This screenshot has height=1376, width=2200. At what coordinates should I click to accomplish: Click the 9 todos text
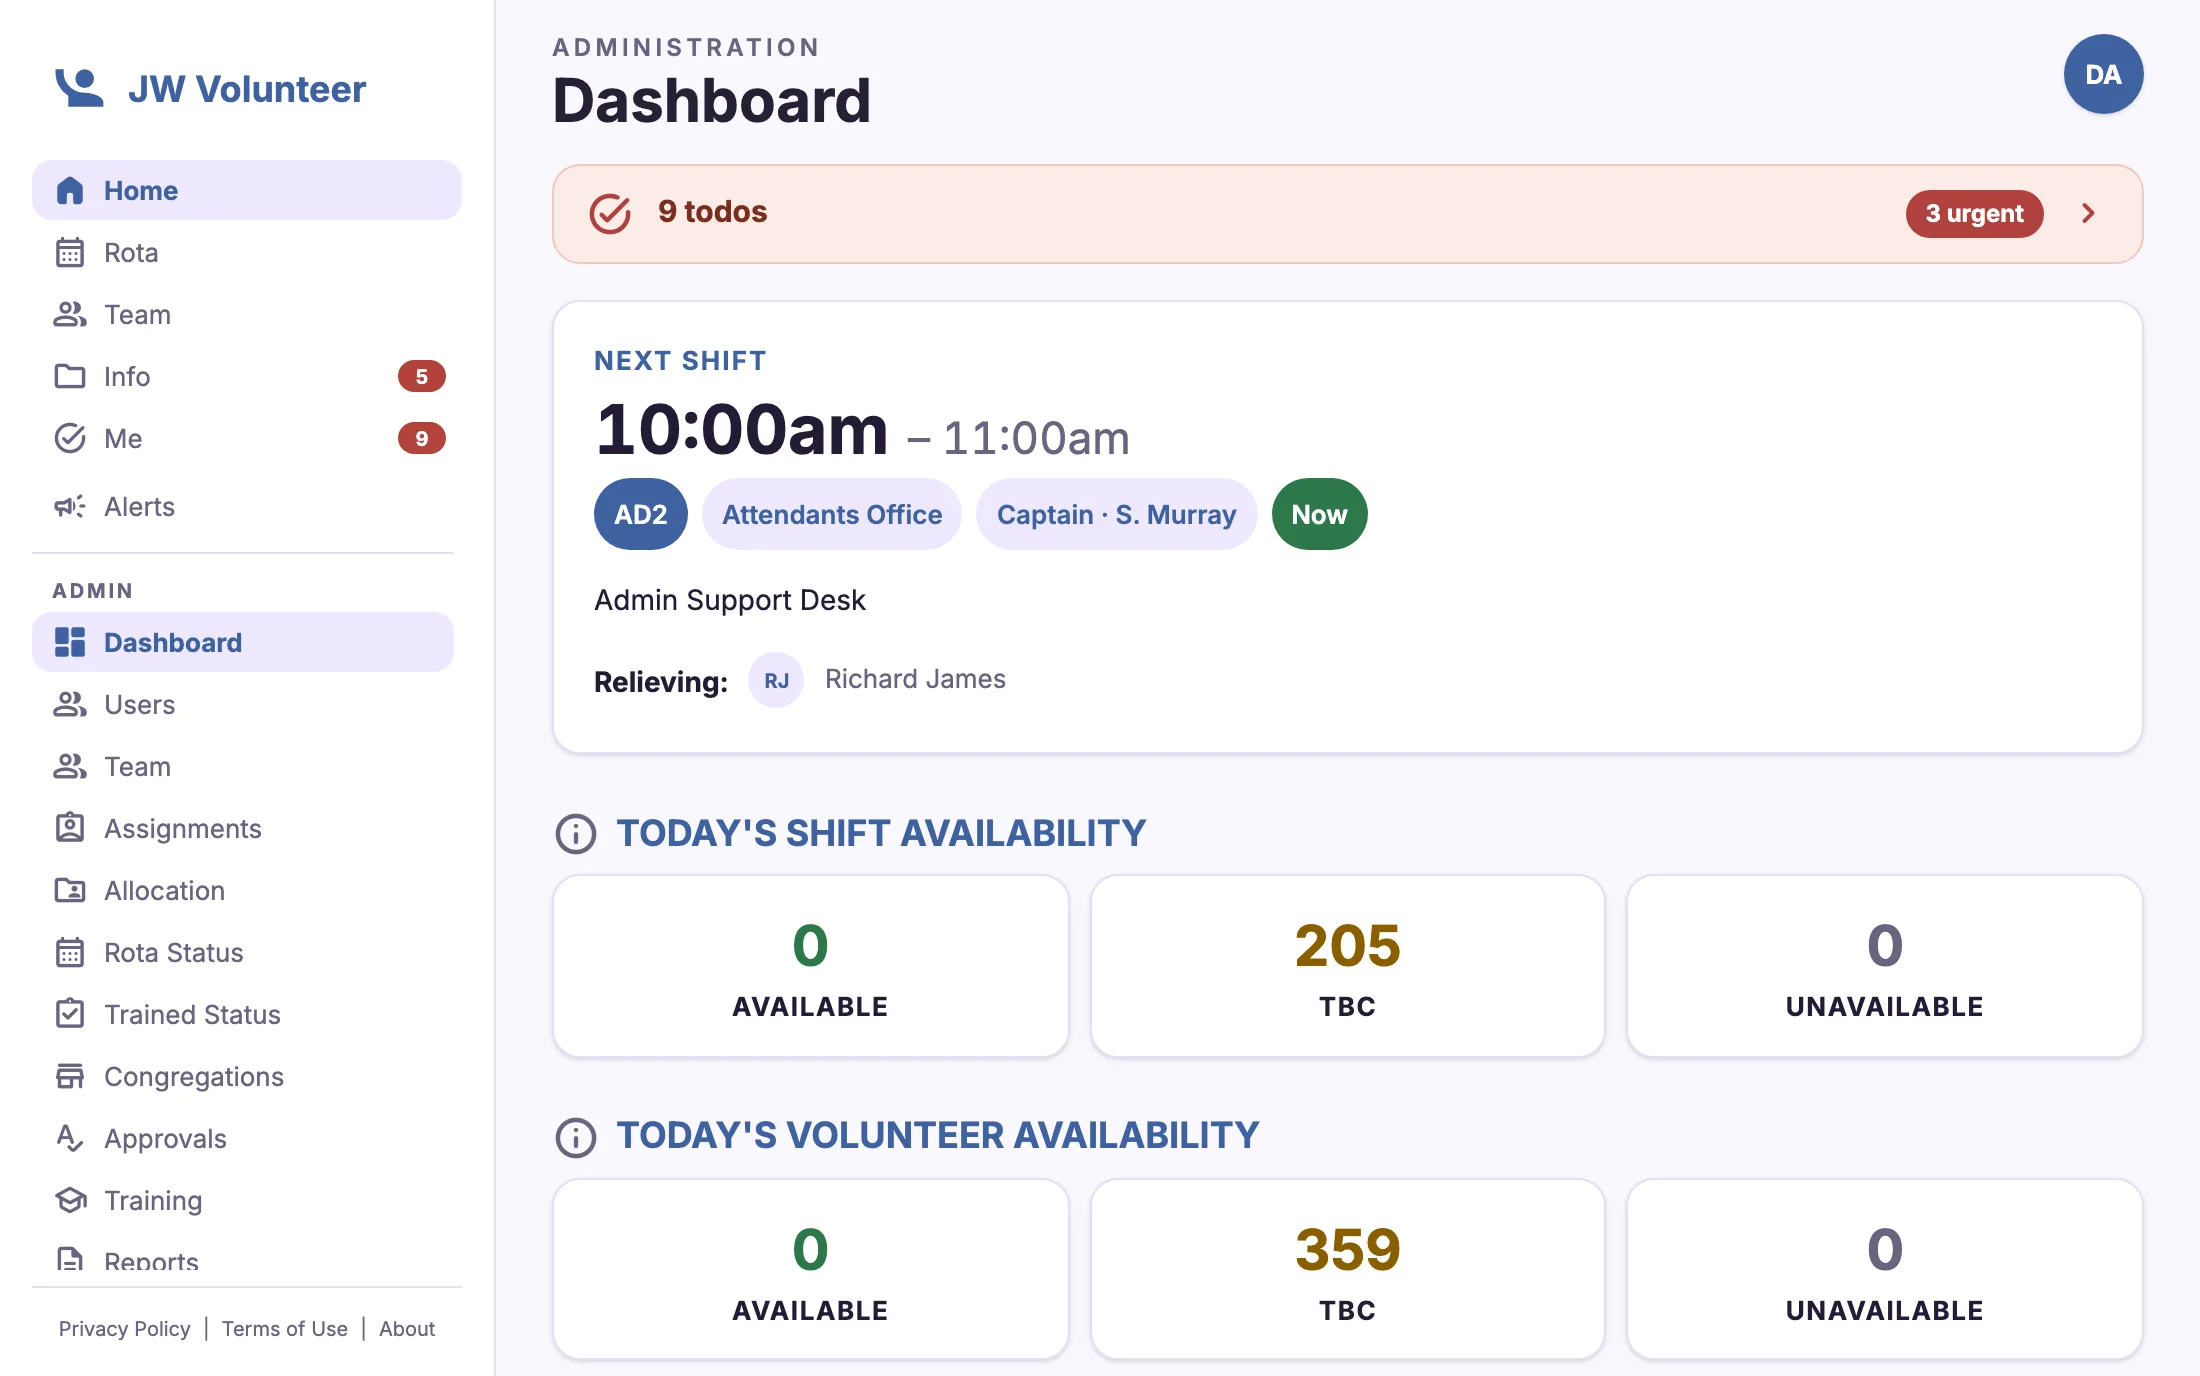point(713,212)
